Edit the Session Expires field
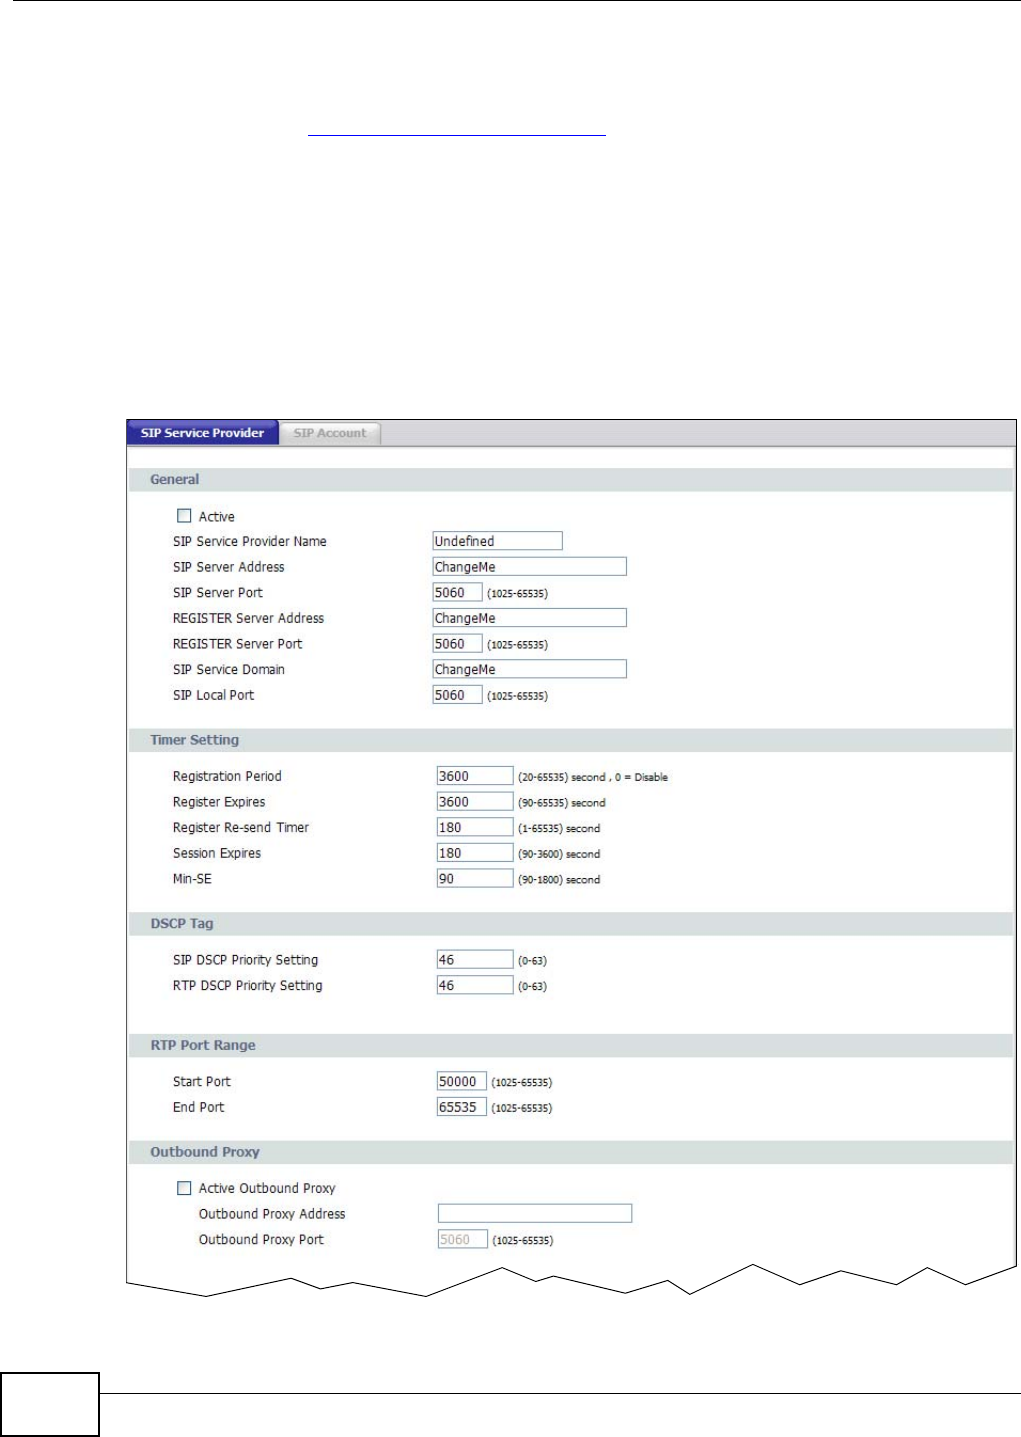 tap(475, 853)
